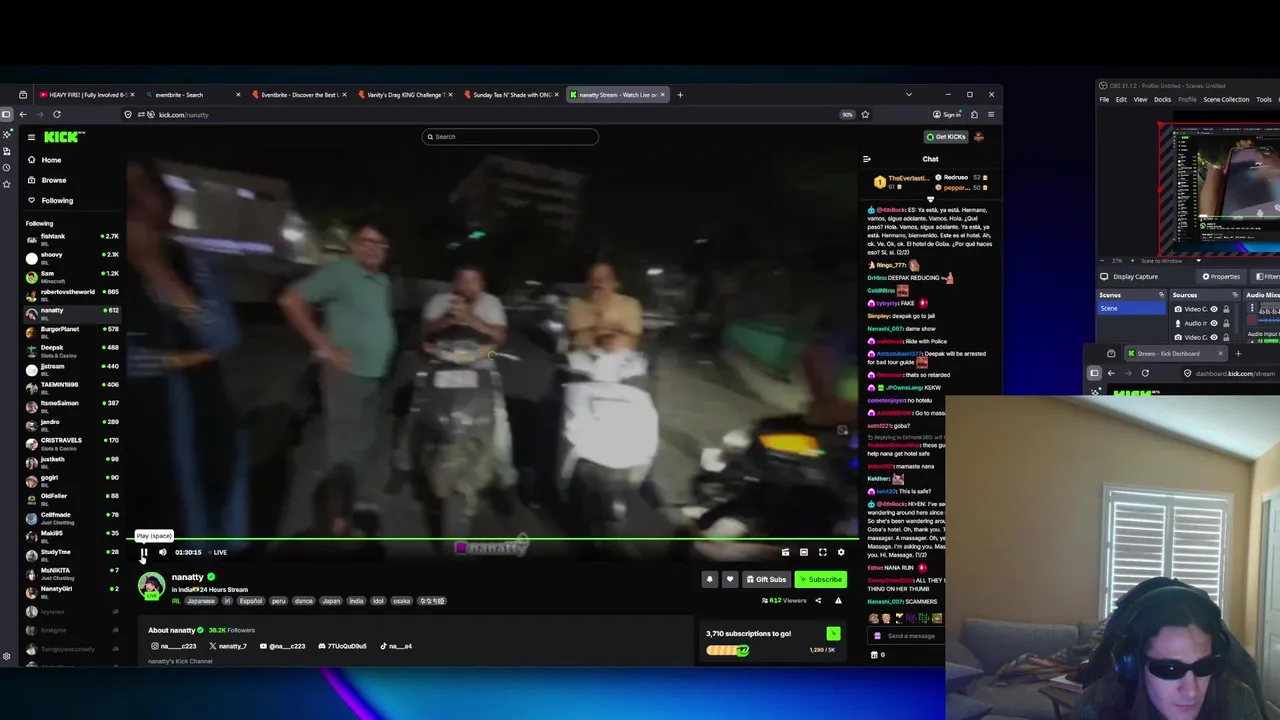This screenshot has width=1280, height=720.
Task: Click Properties button in OBS
Action: 1221,277
